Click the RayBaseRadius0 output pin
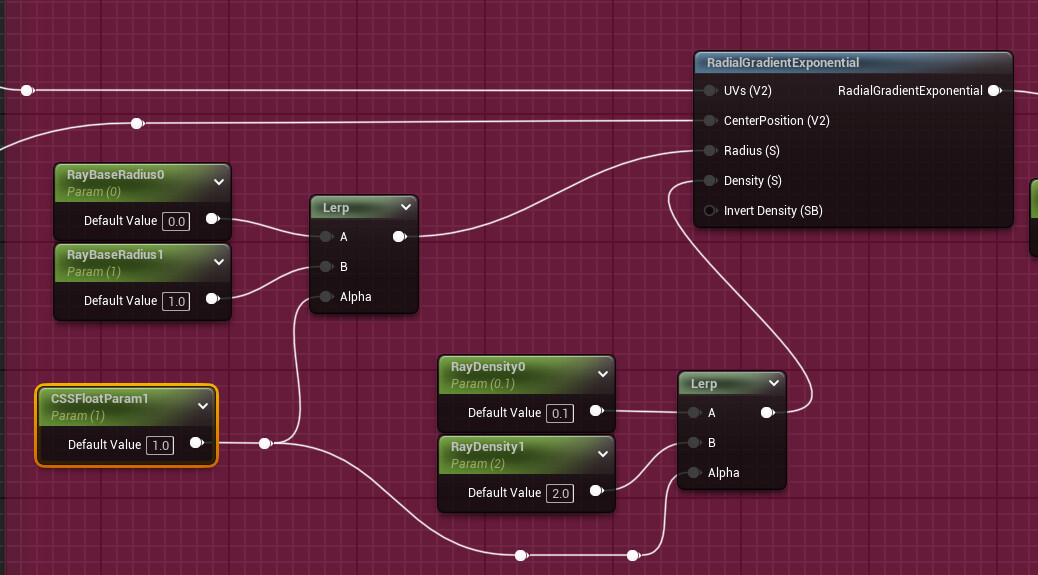Viewport: 1038px width, 575px height. (212, 218)
